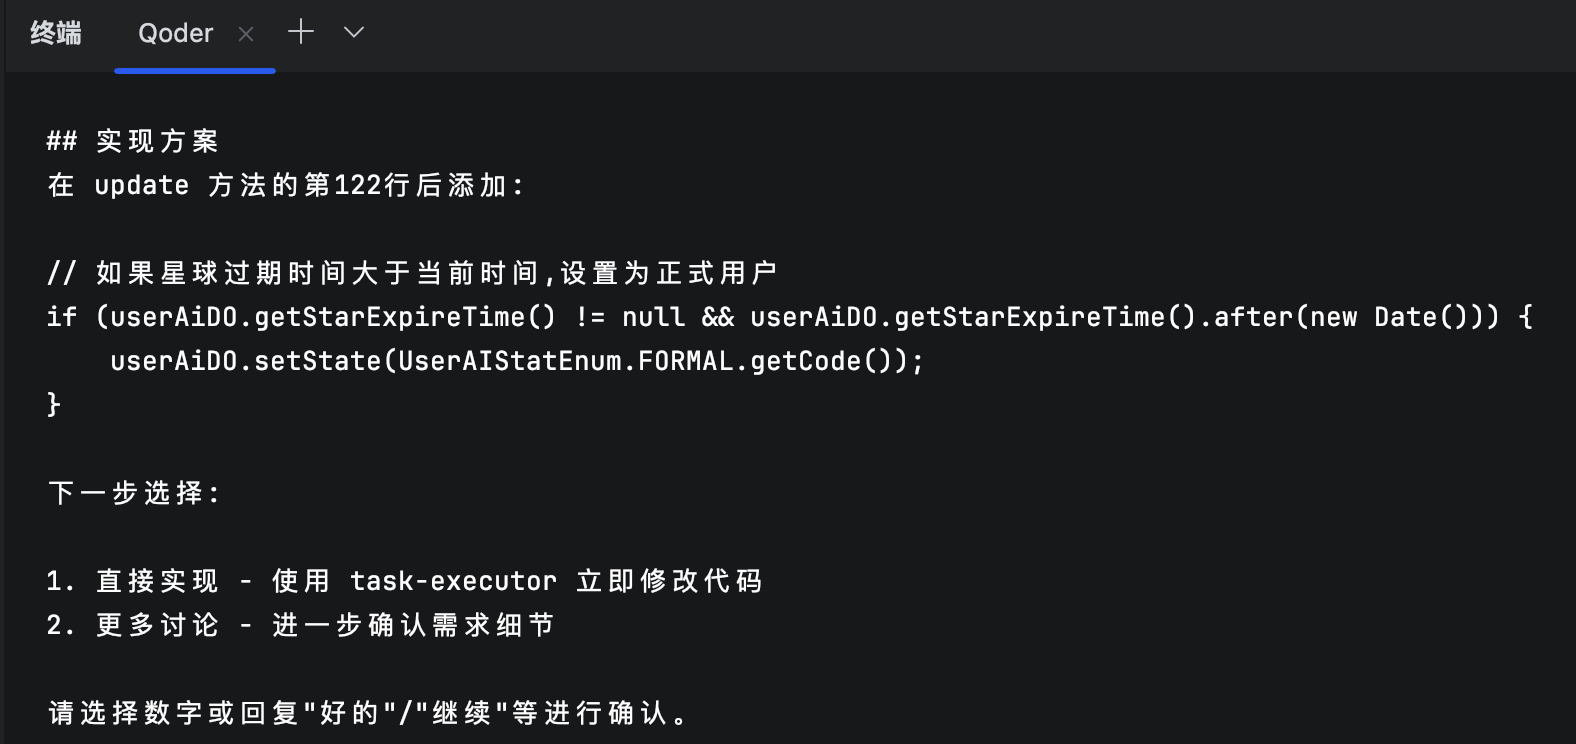Image resolution: width=1576 pixels, height=744 pixels.
Task: Click the "下一步选择:" prompt text
Action: (x=134, y=493)
